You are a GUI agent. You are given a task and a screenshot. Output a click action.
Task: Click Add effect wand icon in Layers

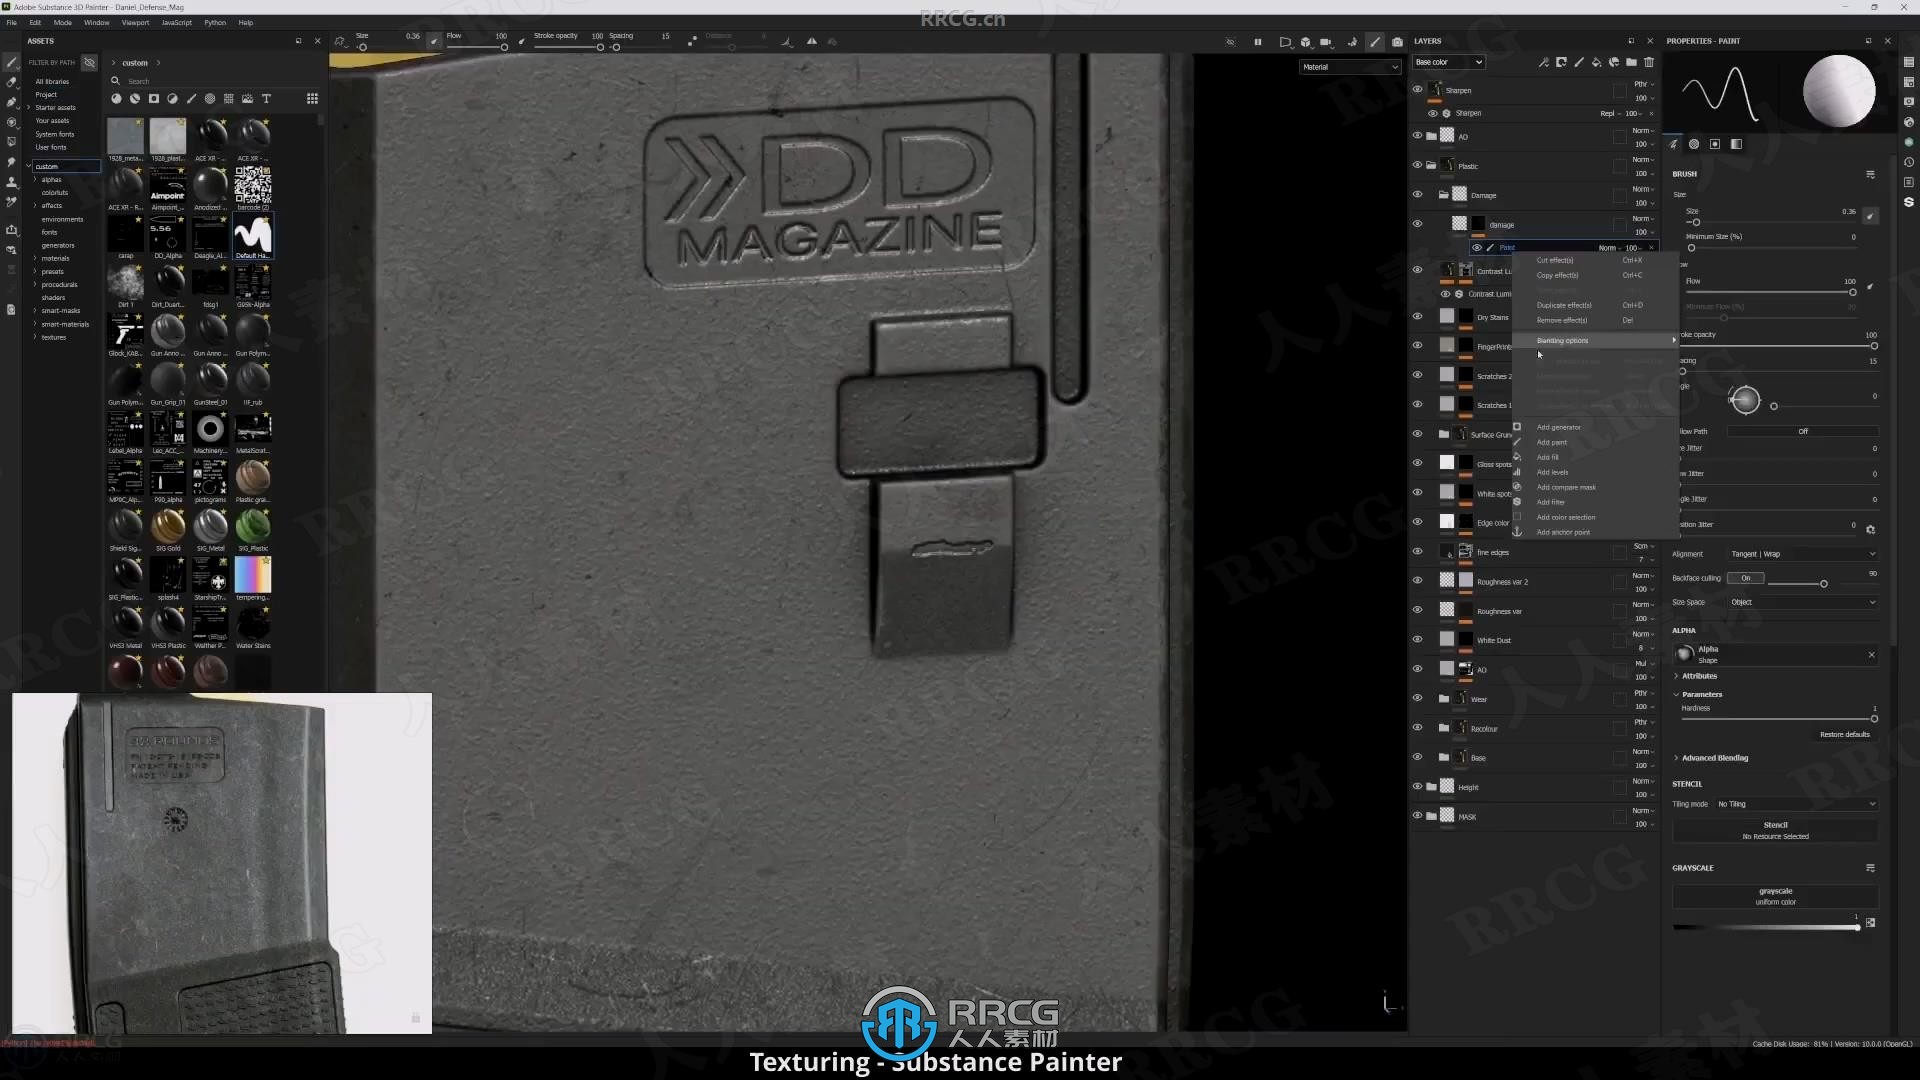(x=1544, y=62)
